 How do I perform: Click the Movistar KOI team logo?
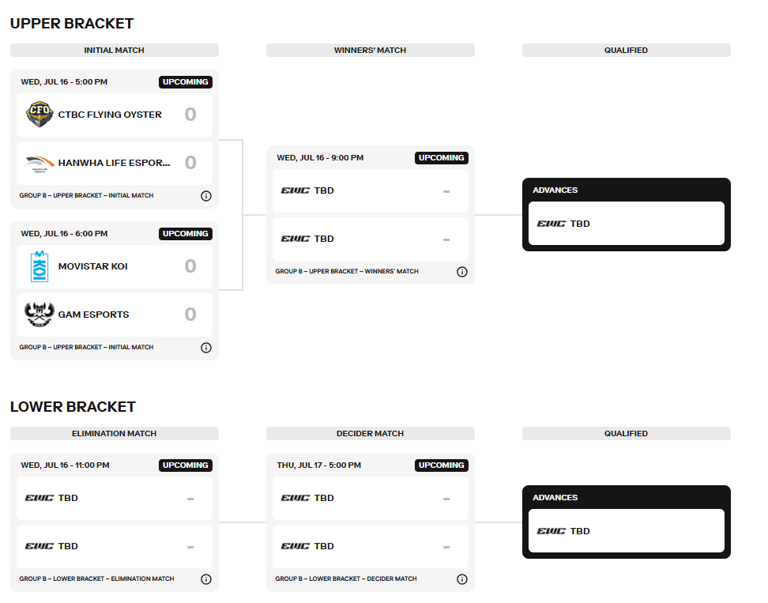pyautogui.click(x=39, y=267)
